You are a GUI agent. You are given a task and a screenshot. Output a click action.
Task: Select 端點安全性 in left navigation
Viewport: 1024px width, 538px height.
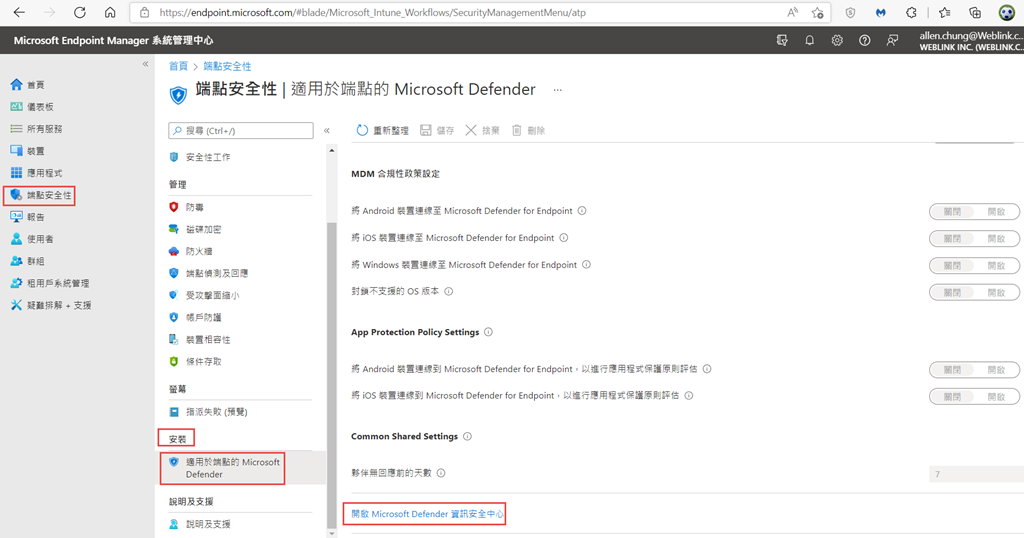[49, 195]
